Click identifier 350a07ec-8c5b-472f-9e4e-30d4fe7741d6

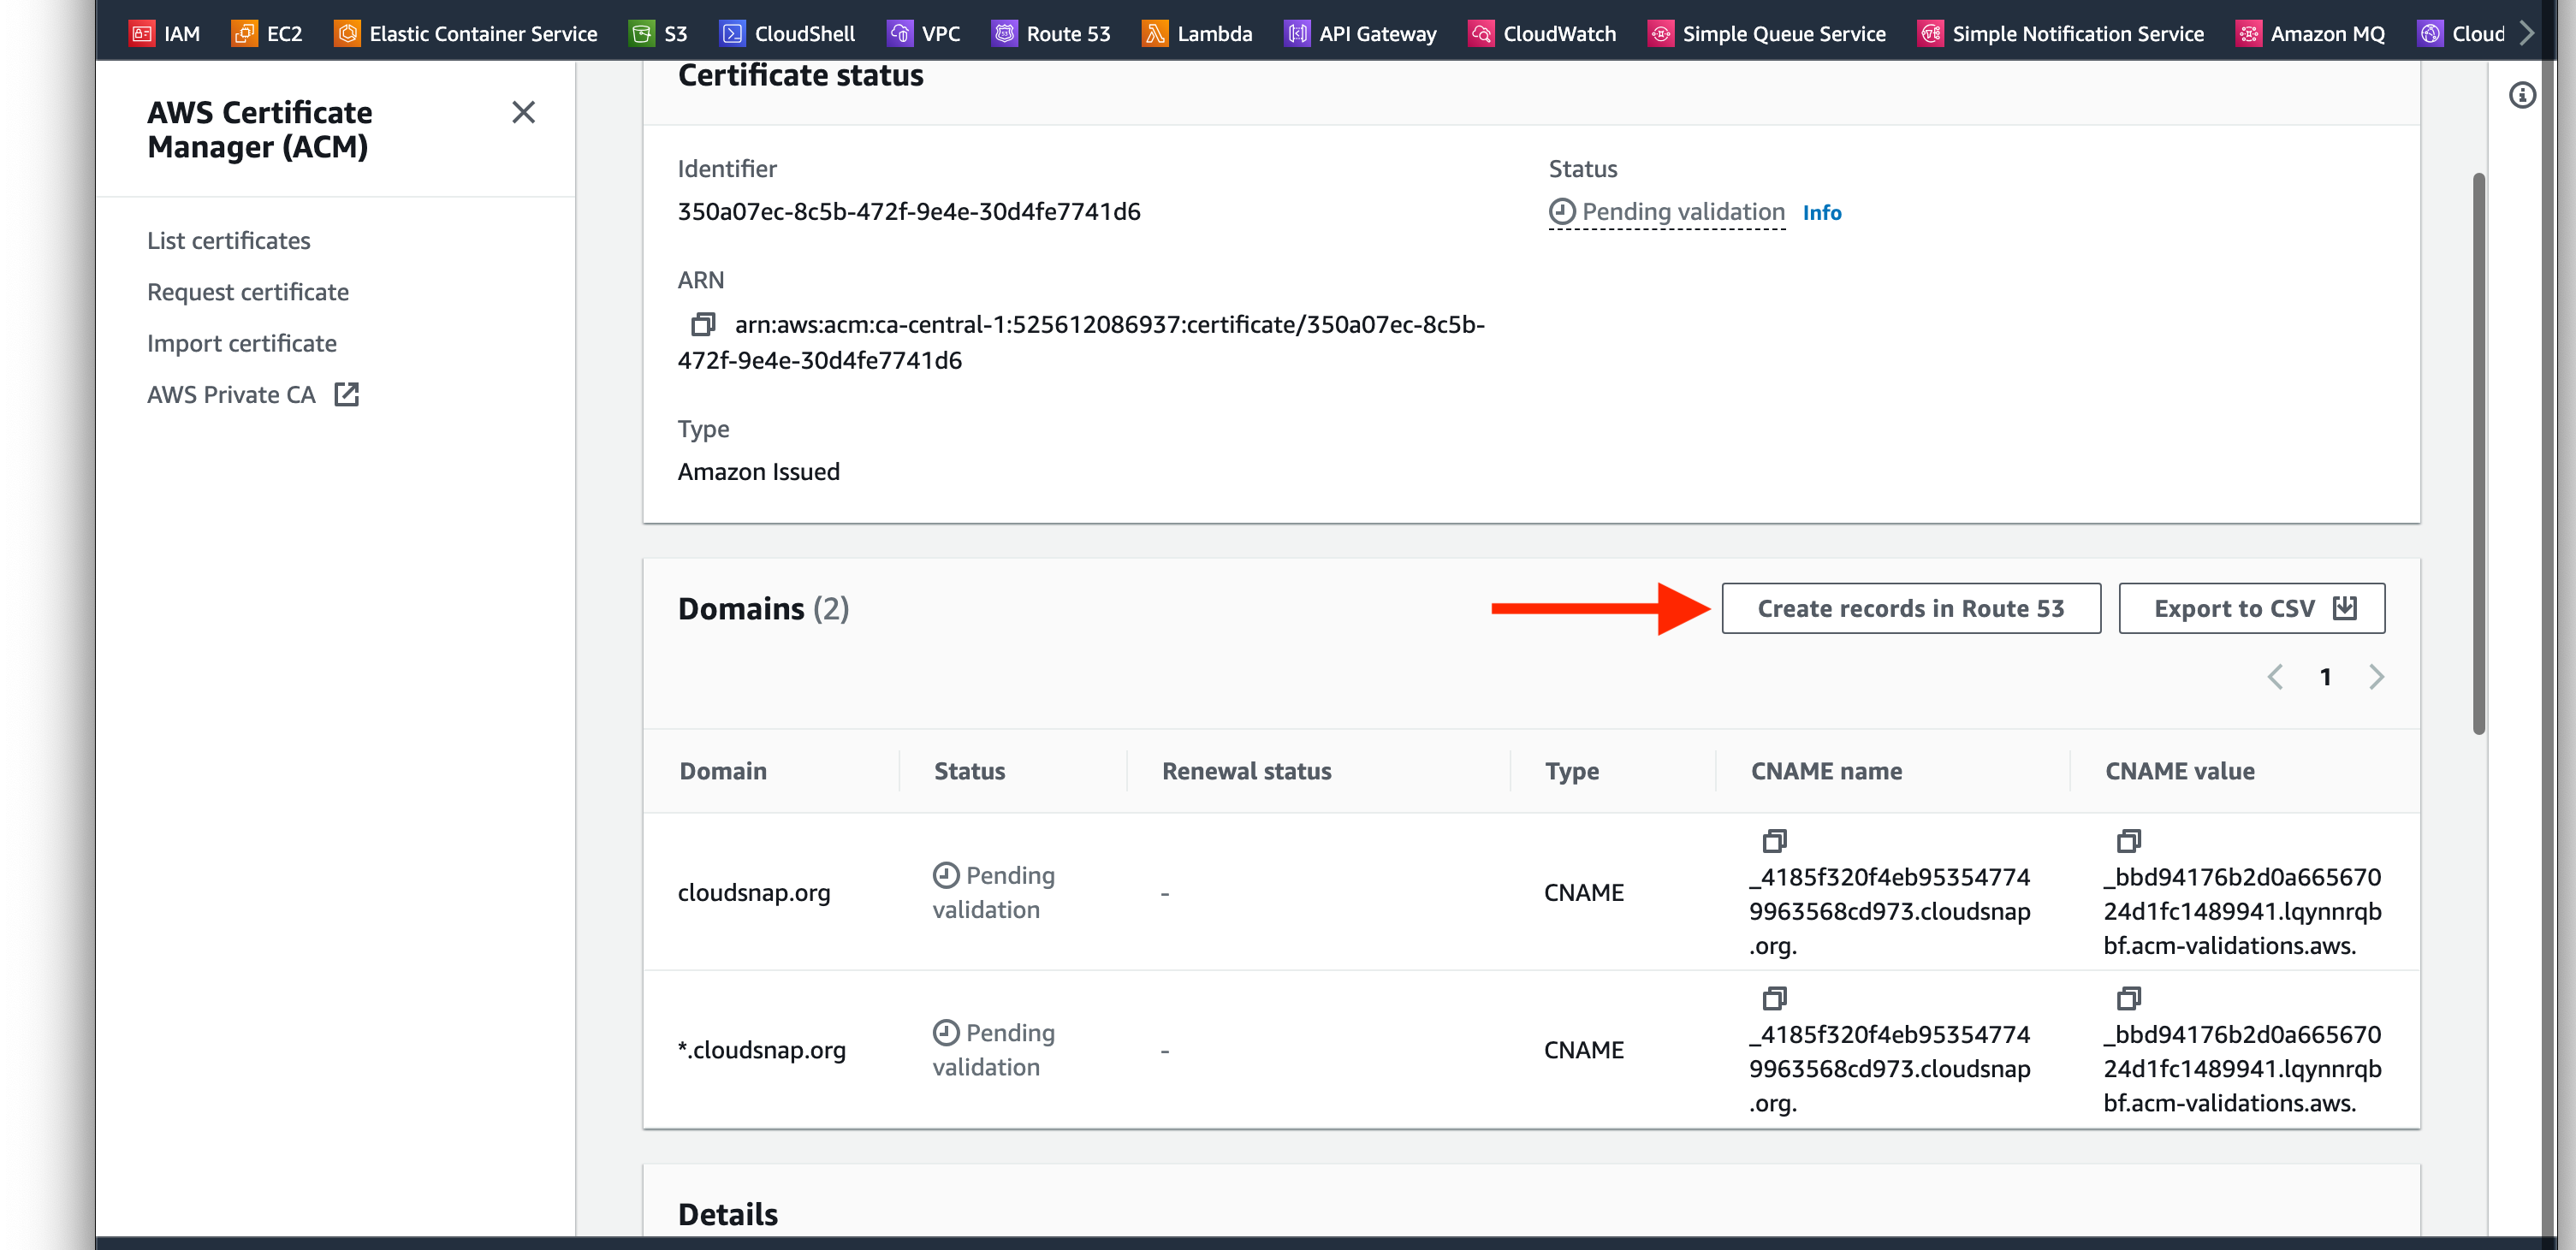coord(909,211)
